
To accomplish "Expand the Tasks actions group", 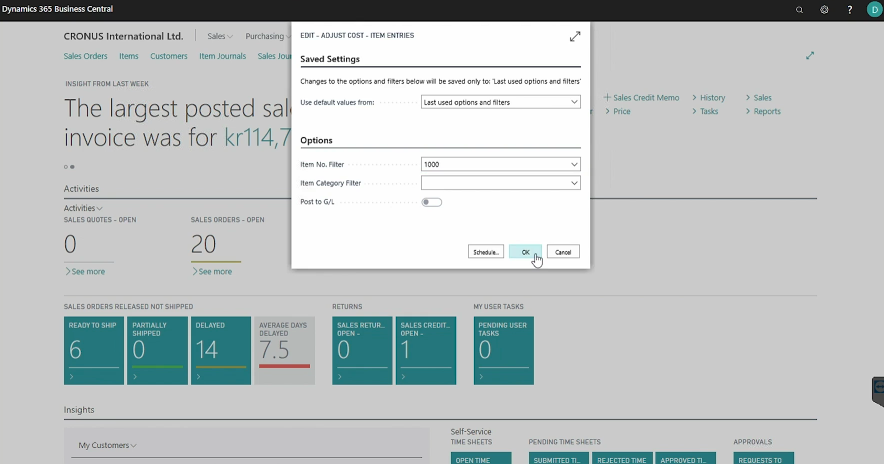I will click(x=705, y=111).
